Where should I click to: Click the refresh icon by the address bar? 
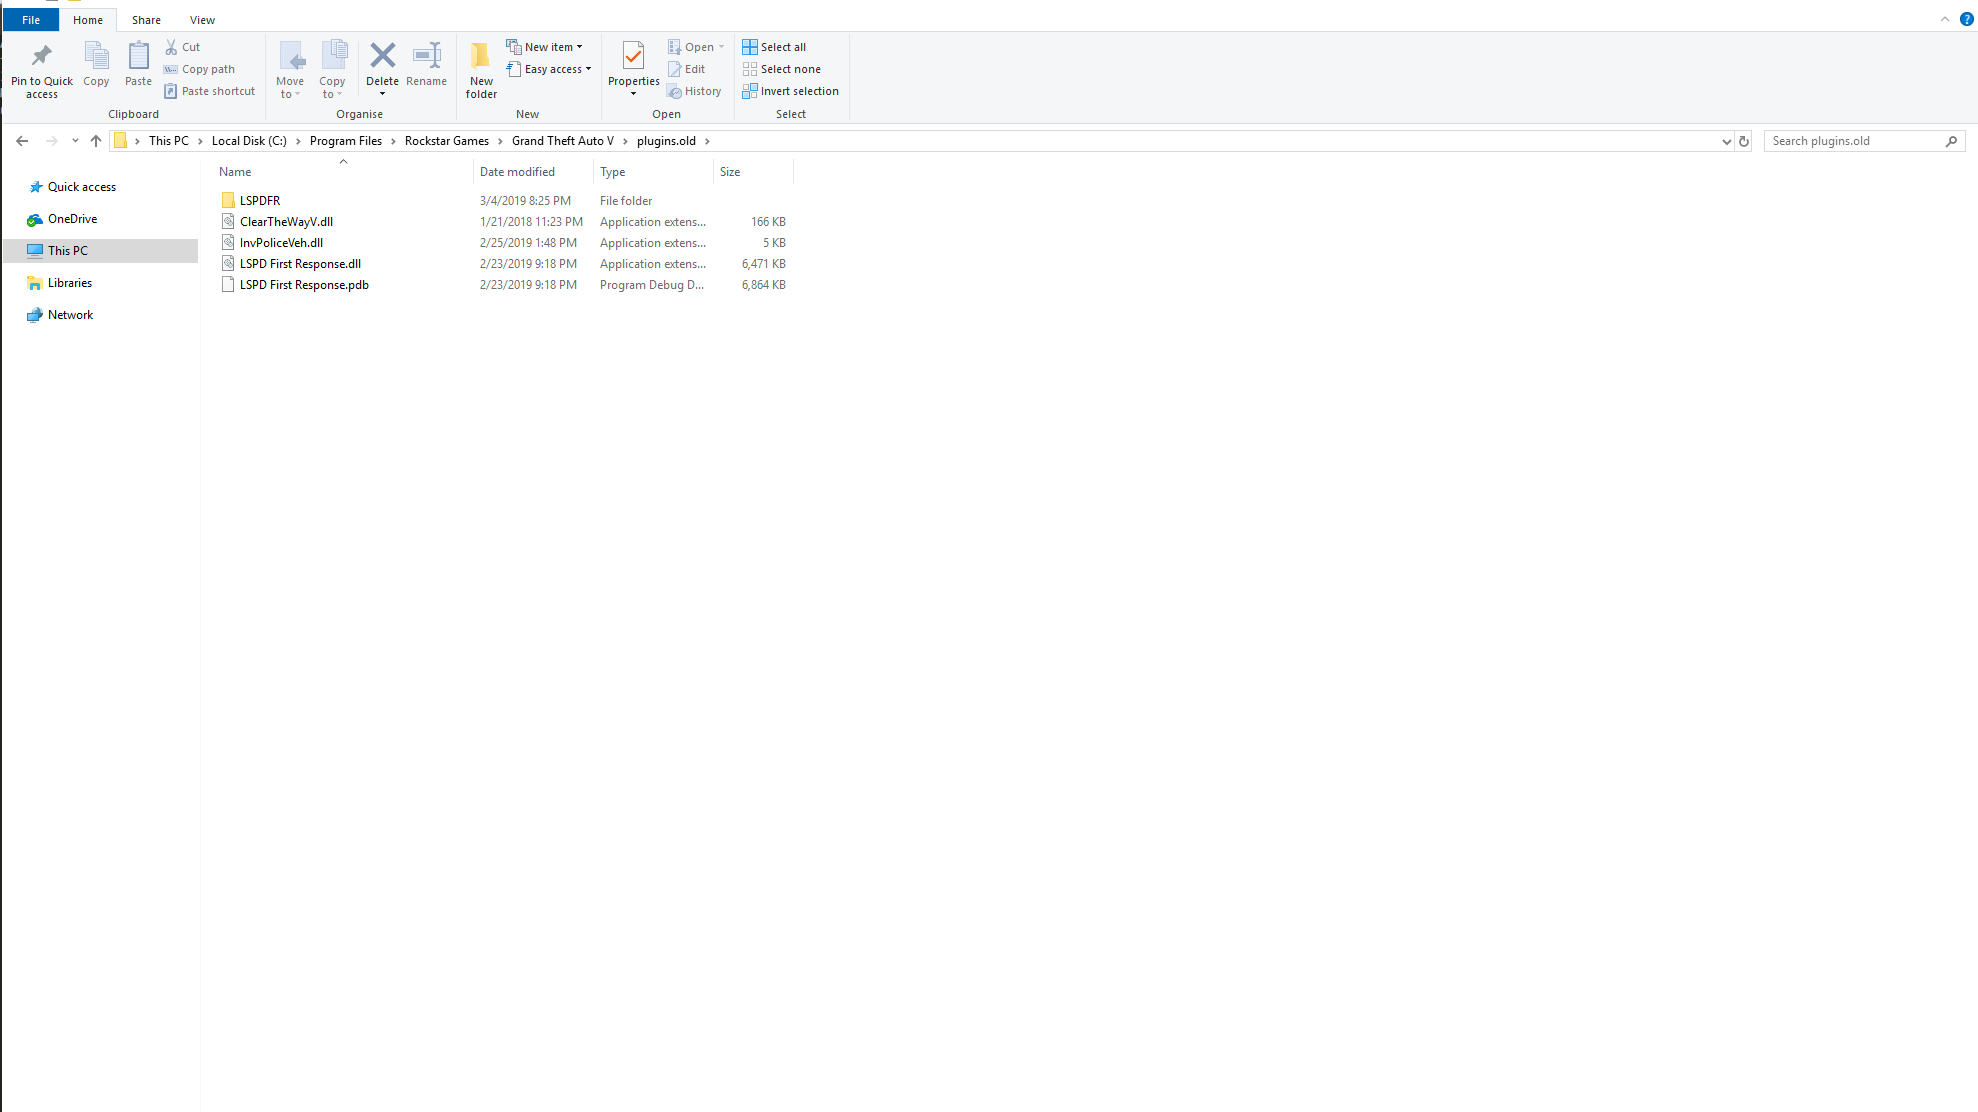click(x=1744, y=141)
